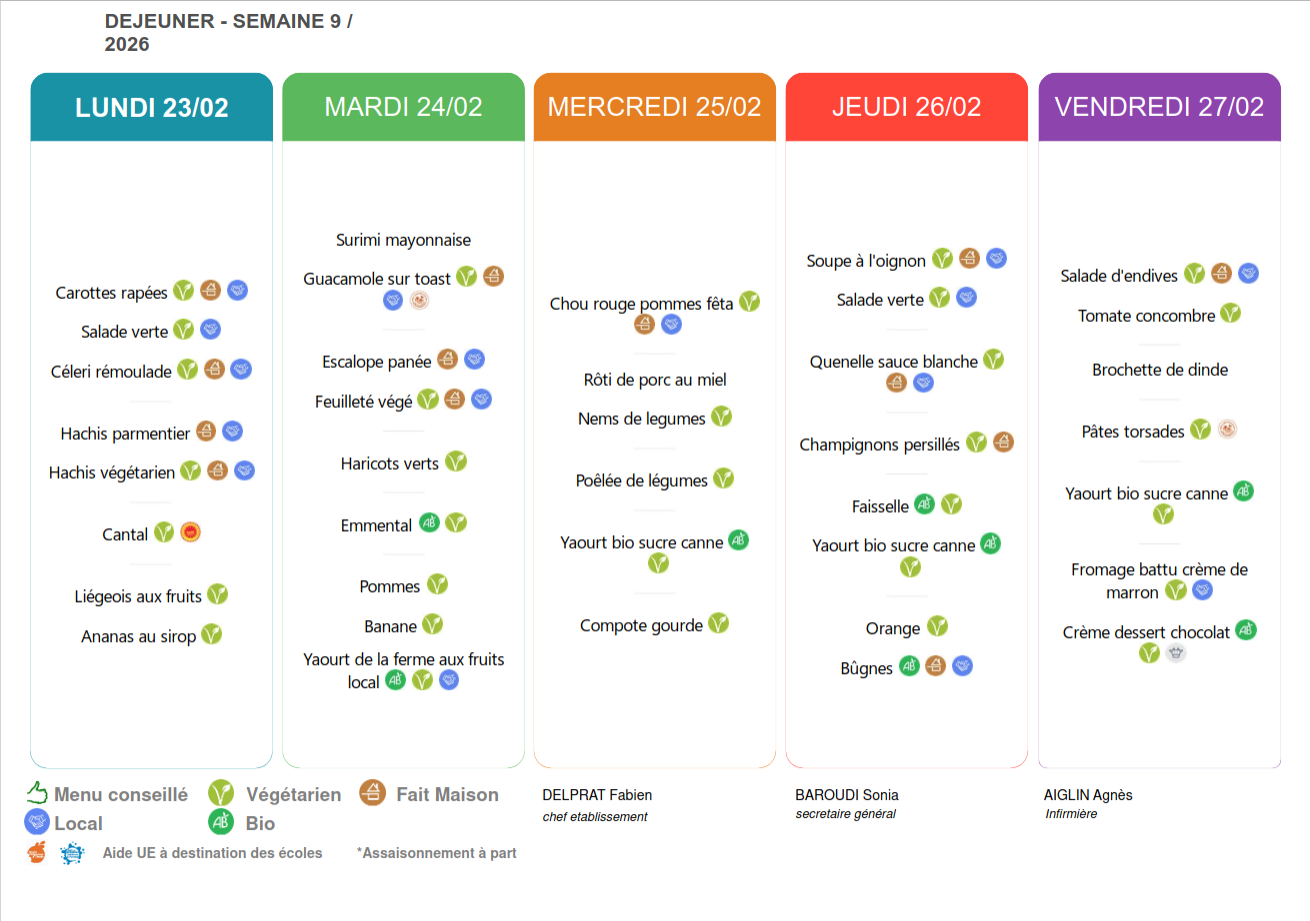1310x921 pixels.
Task: Click the DEJEUNER - SEMAINE 9 / 2026 title
Action: click(x=228, y=33)
